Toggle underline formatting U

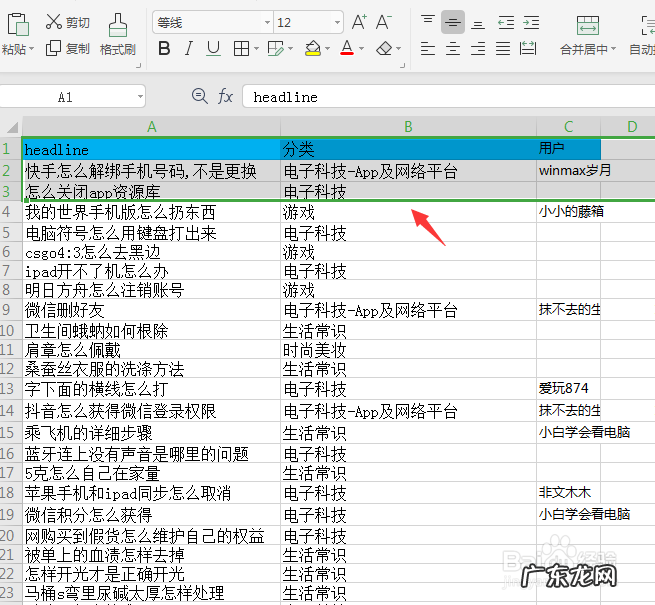pyautogui.click(x=213, y=48)
